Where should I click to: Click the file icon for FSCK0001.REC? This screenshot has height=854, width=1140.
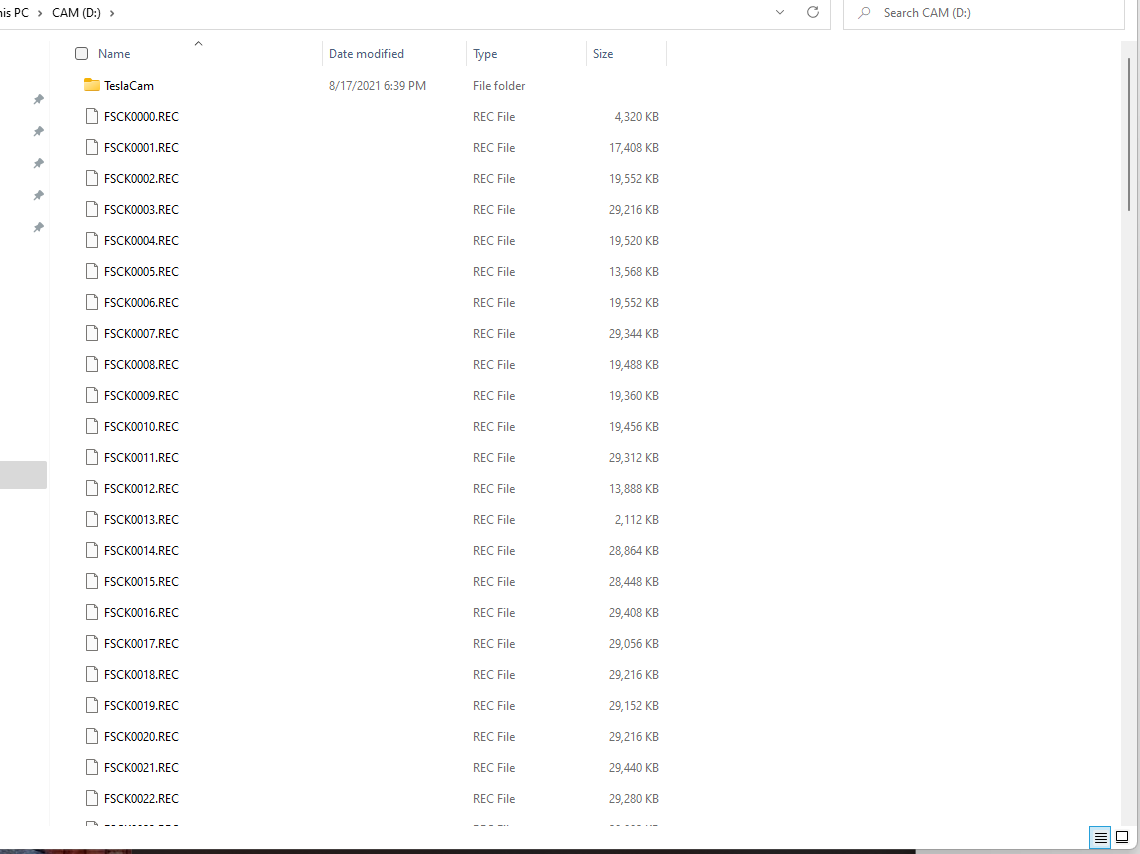tap(92, 148)
